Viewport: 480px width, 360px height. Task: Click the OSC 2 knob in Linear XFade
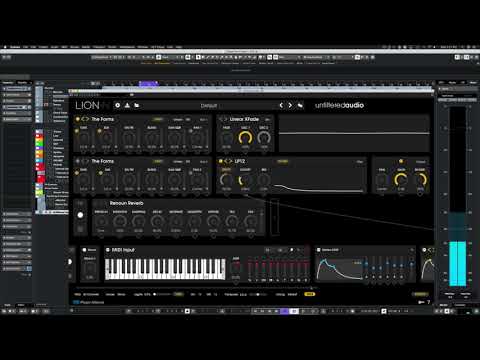point(264,138)
